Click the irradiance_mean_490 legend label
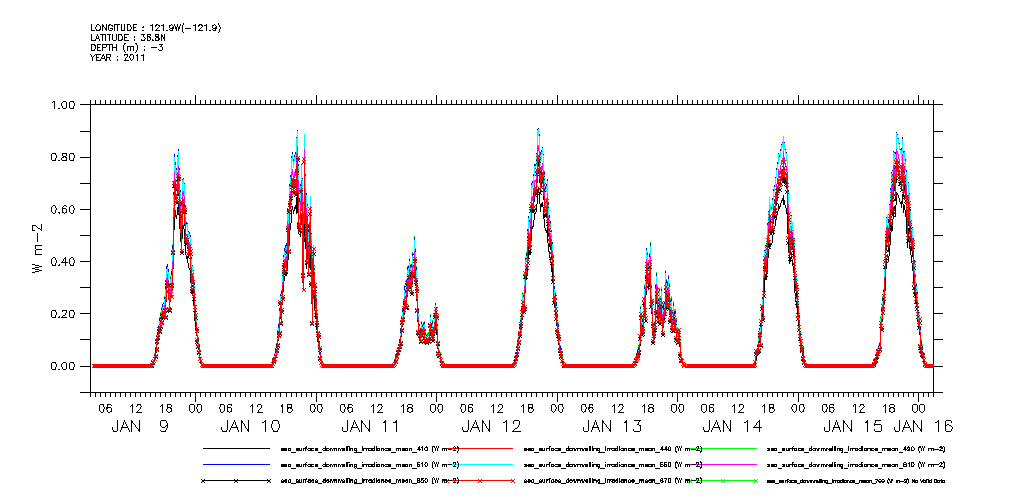1009x504 pixels. [x=856, y=448]
